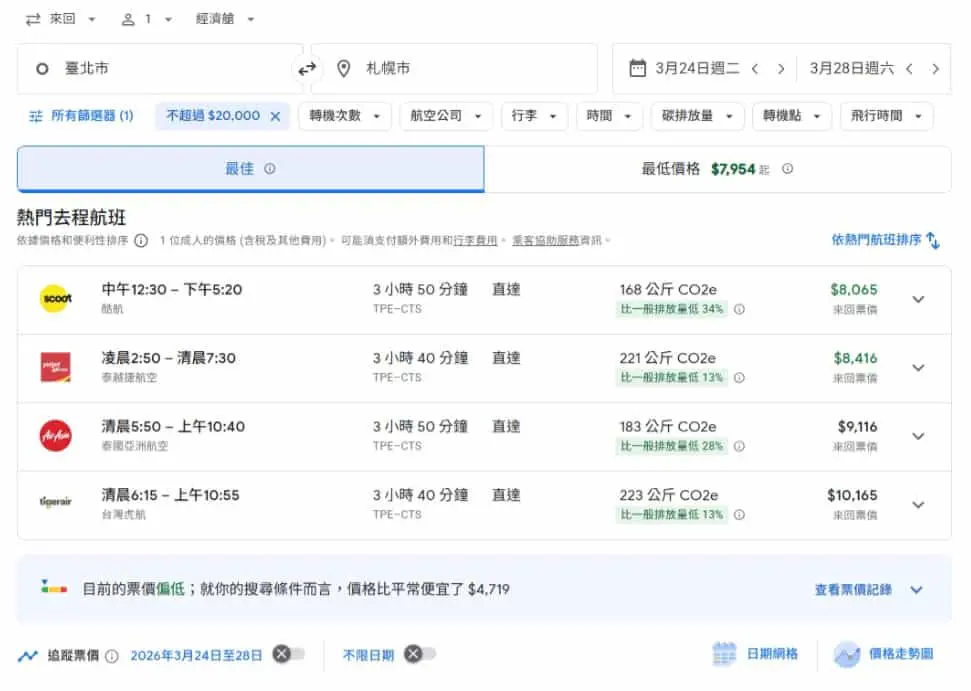Screen dimensions: 971x691
Task: Remove the 不超過 $20,000 price filter
Action: pos(276,116)
